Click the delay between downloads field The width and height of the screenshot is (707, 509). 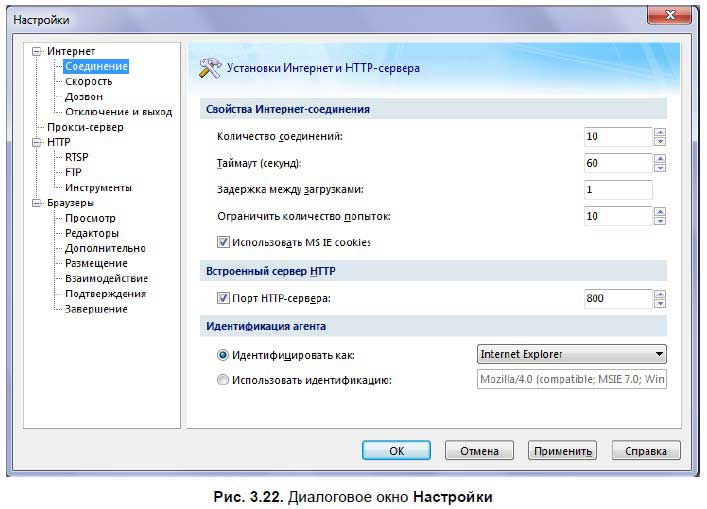(618, 190)
